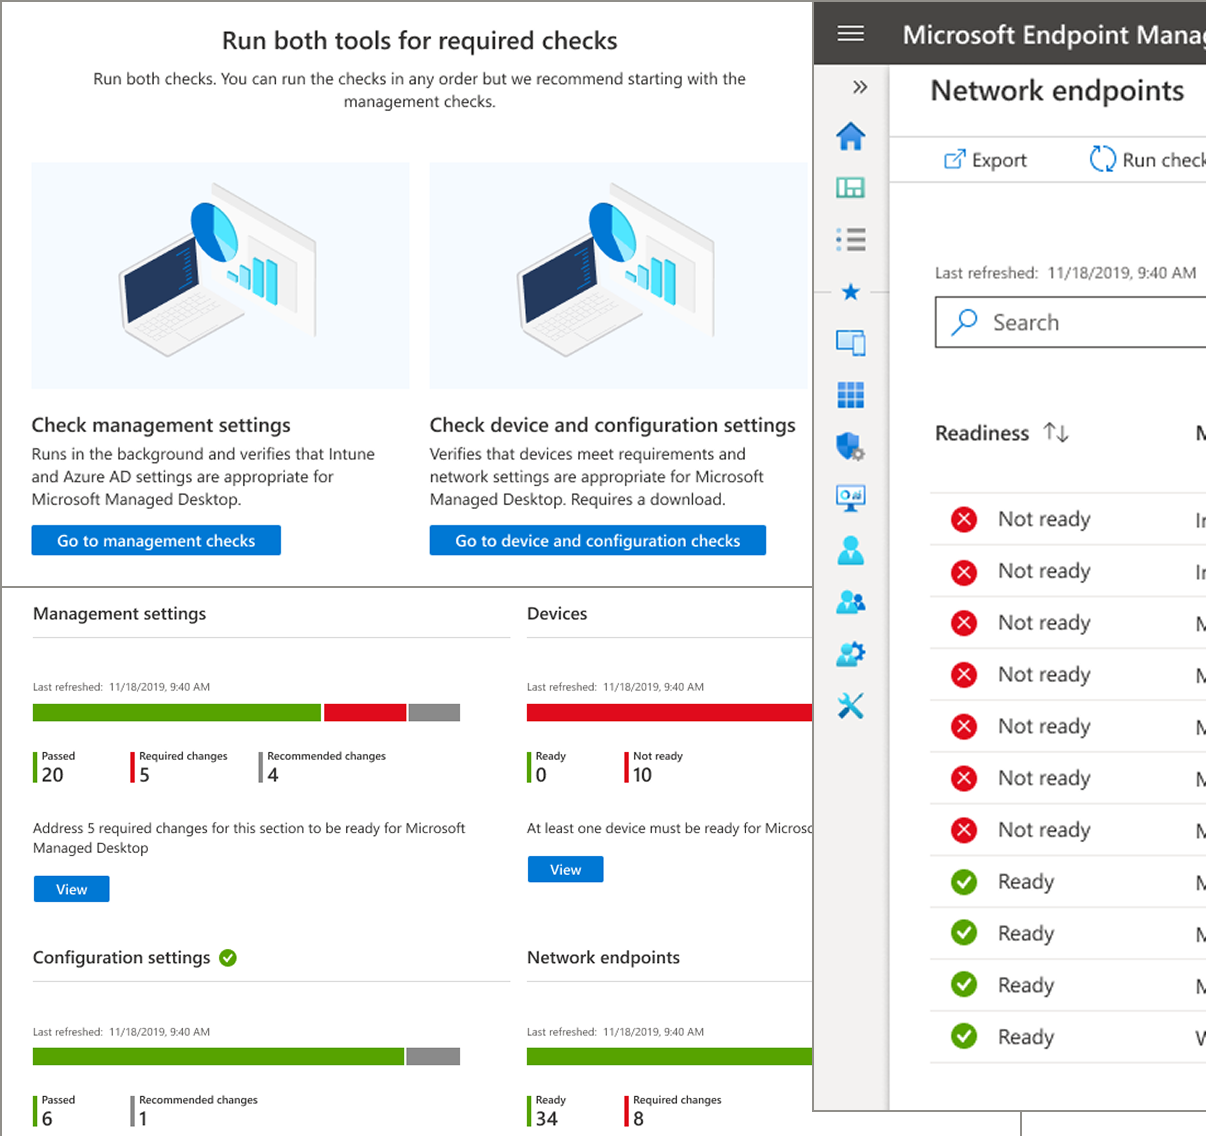Open Tenant administration gear-person icon
This screenshot has height=1136, width=1206.
[x=851, y=654]
